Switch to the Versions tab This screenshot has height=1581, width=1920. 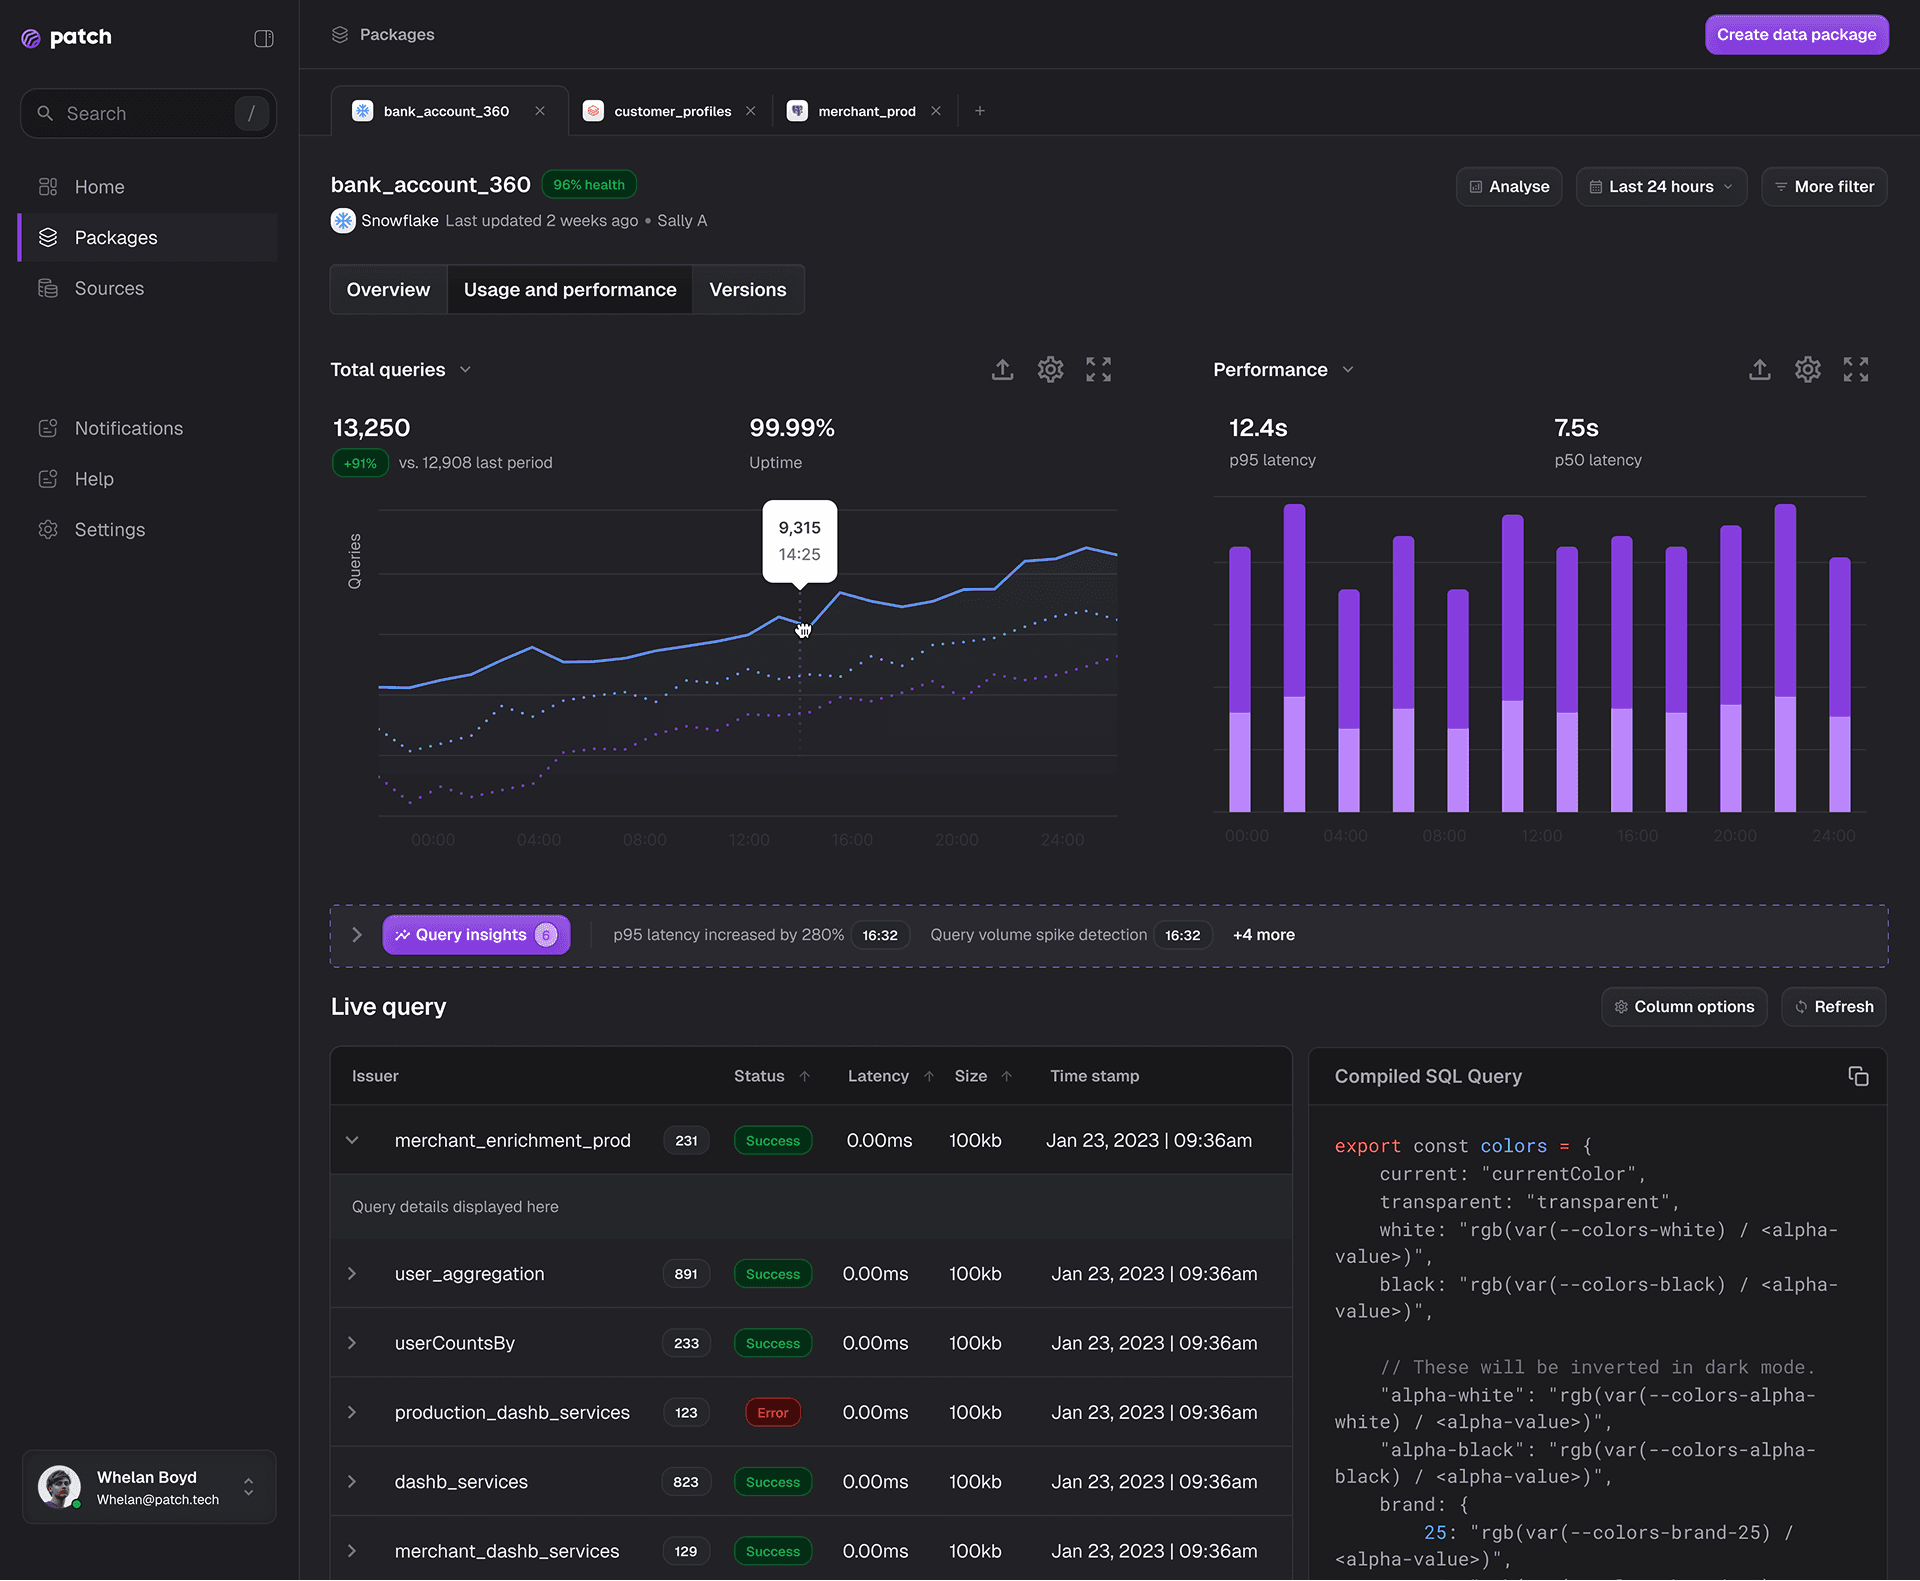pos(748,290)
